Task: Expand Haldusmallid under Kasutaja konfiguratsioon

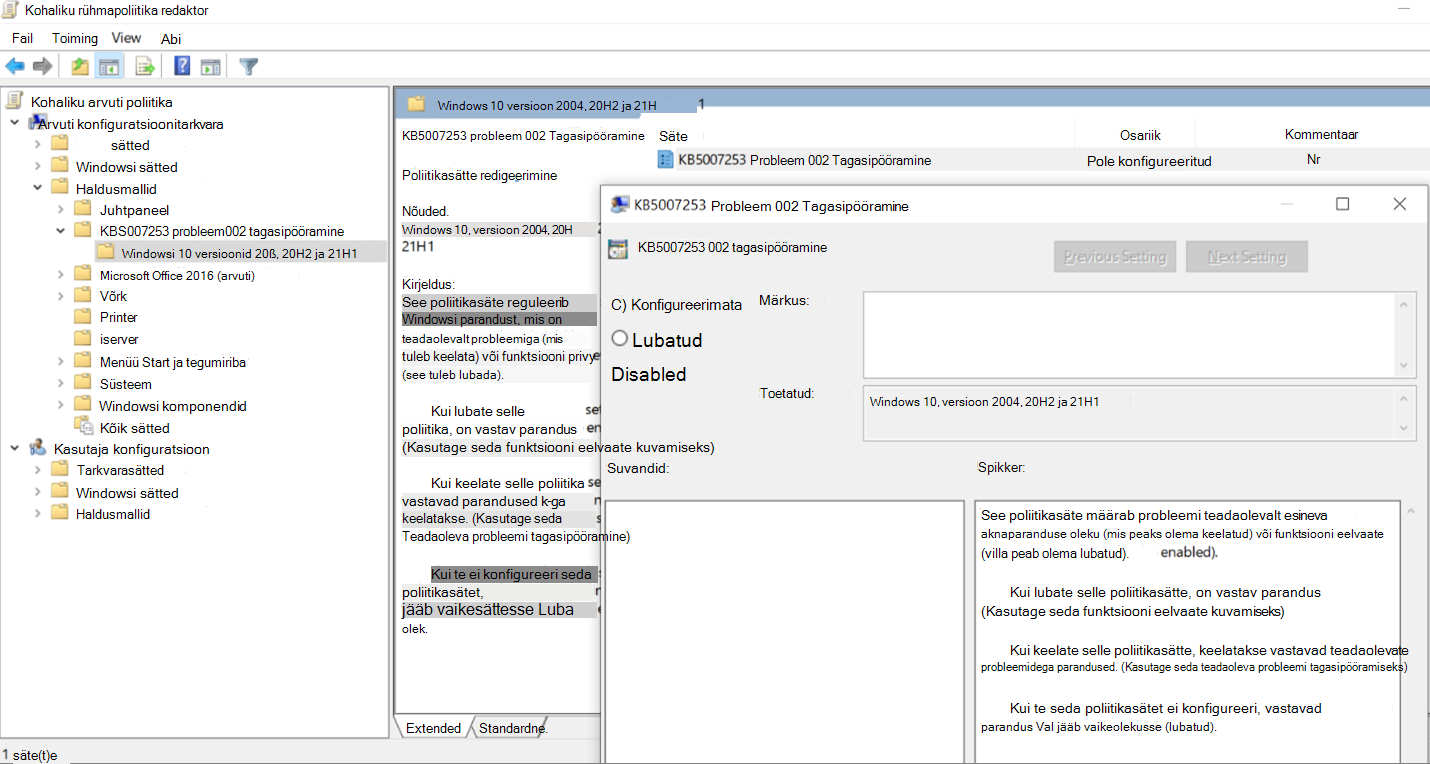Action: (38, 513)
